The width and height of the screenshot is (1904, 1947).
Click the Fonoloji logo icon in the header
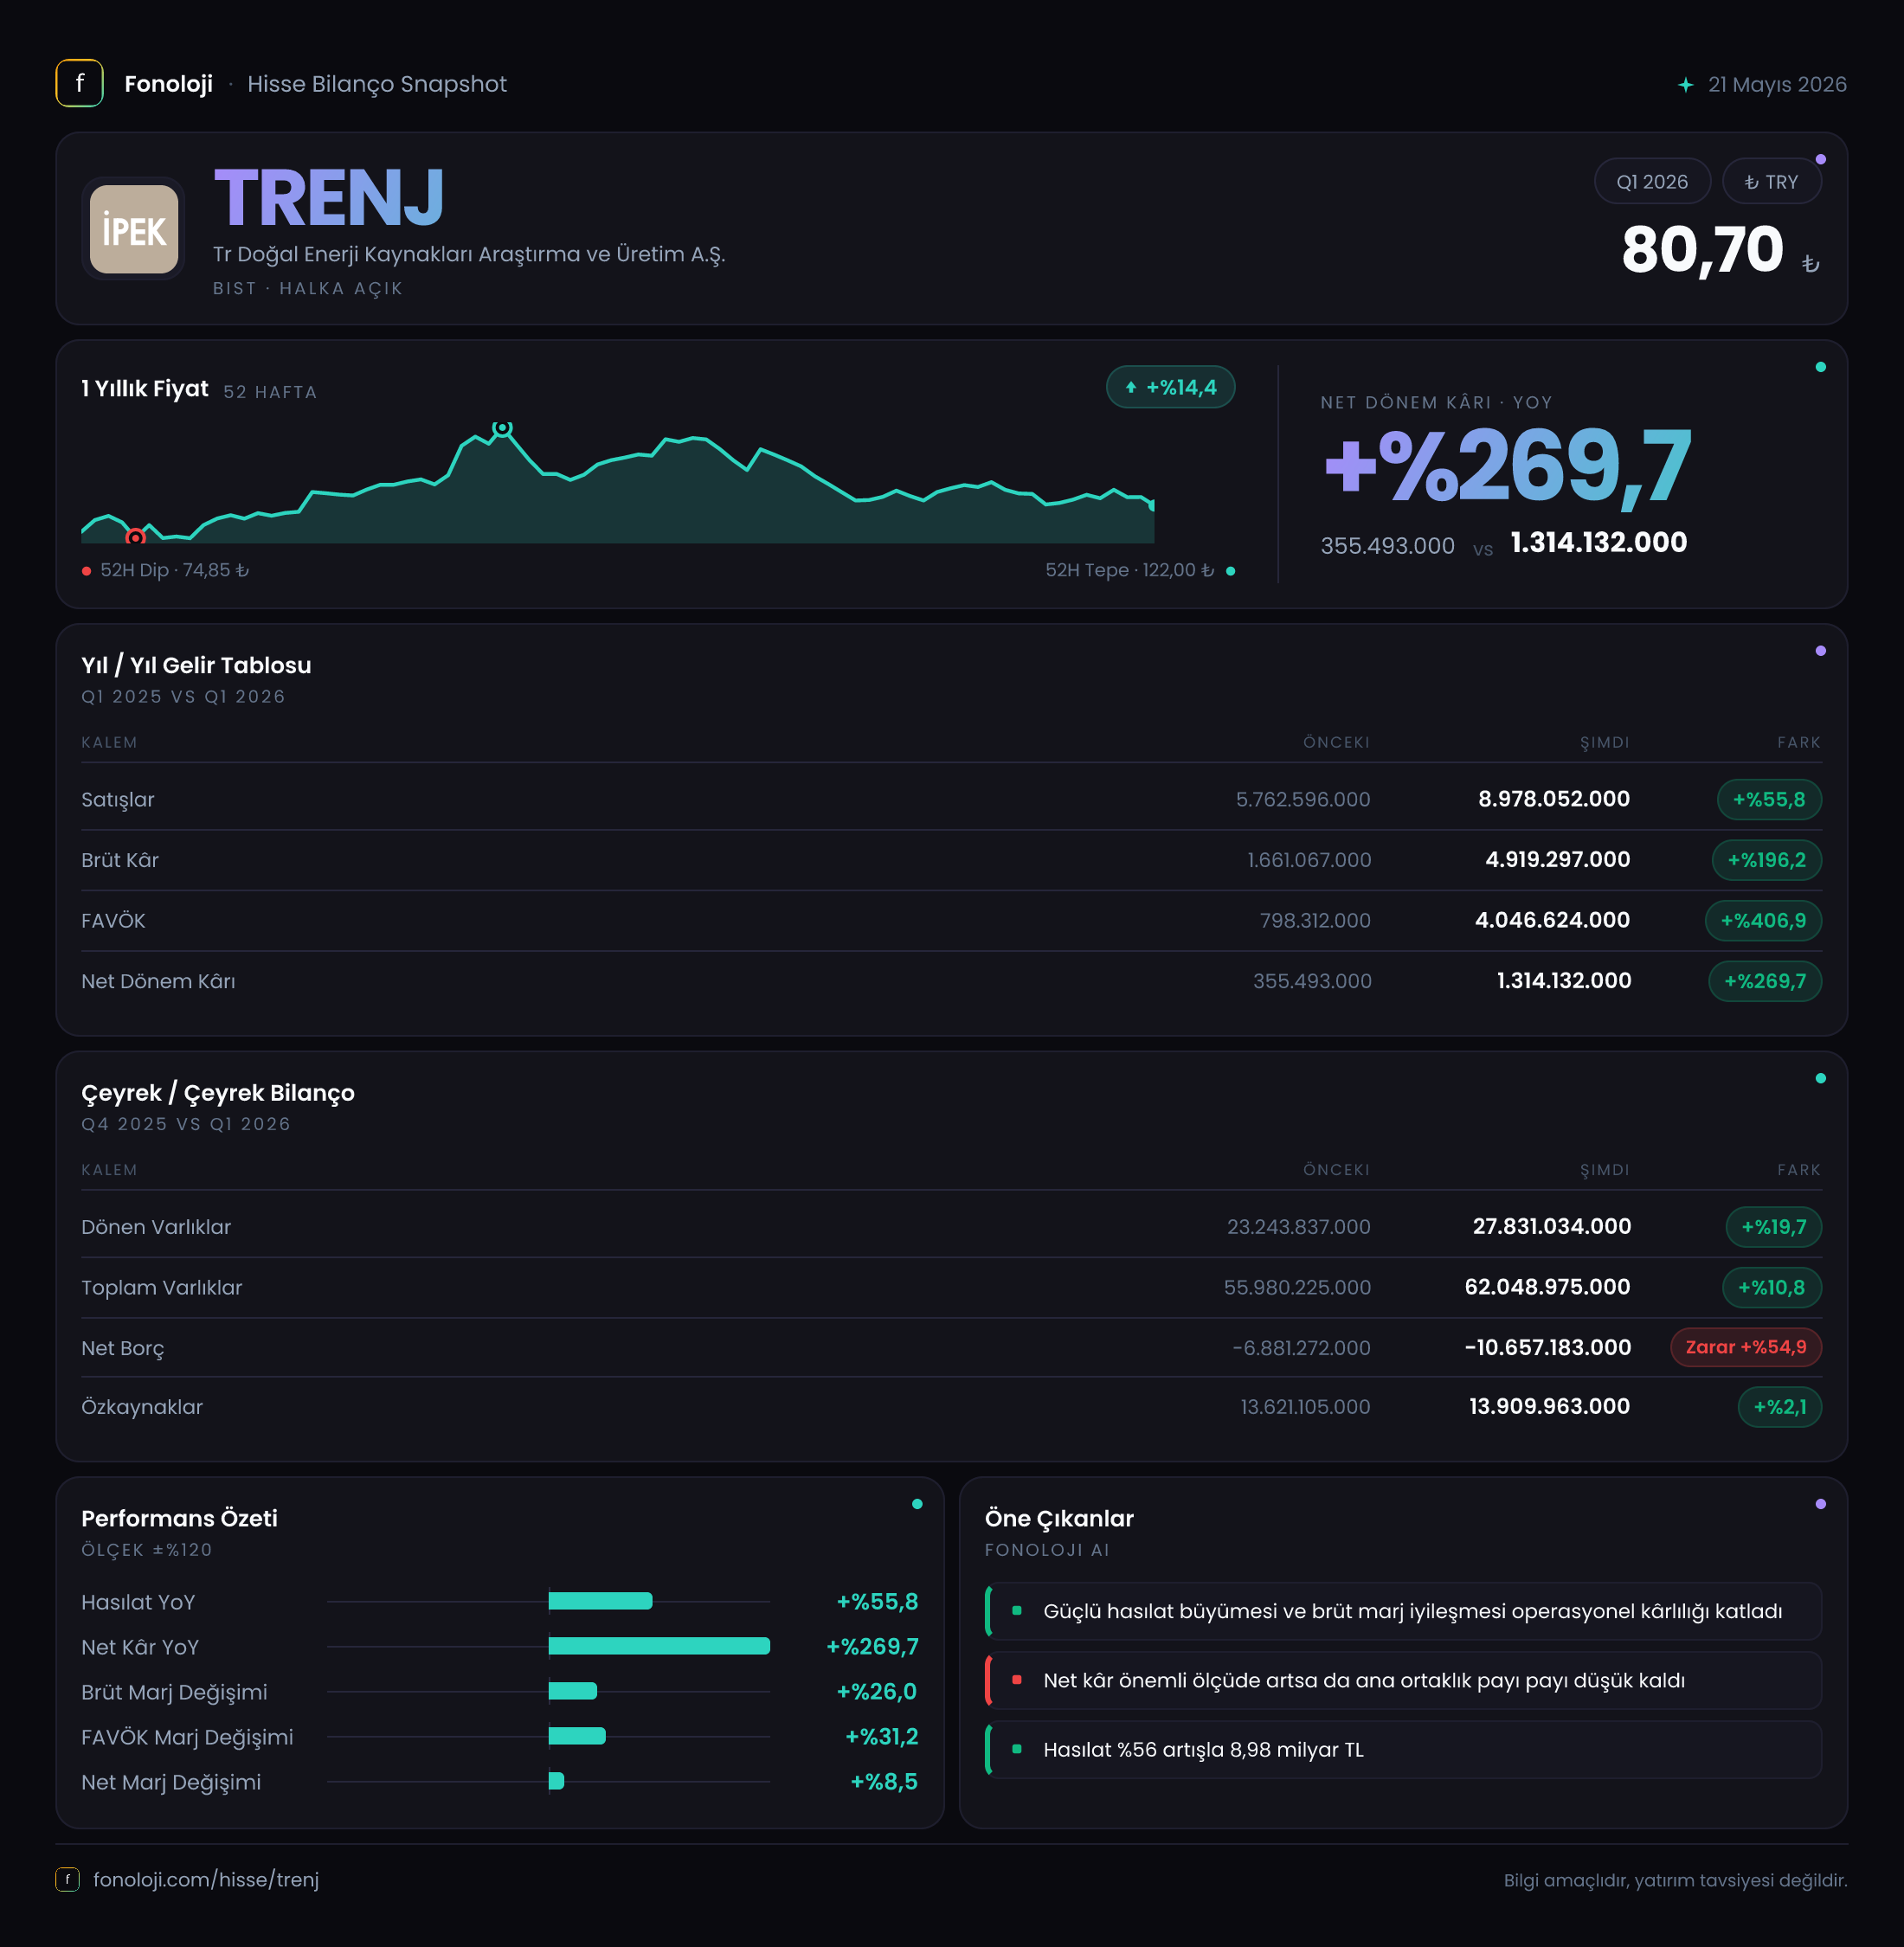coord(79,83)
